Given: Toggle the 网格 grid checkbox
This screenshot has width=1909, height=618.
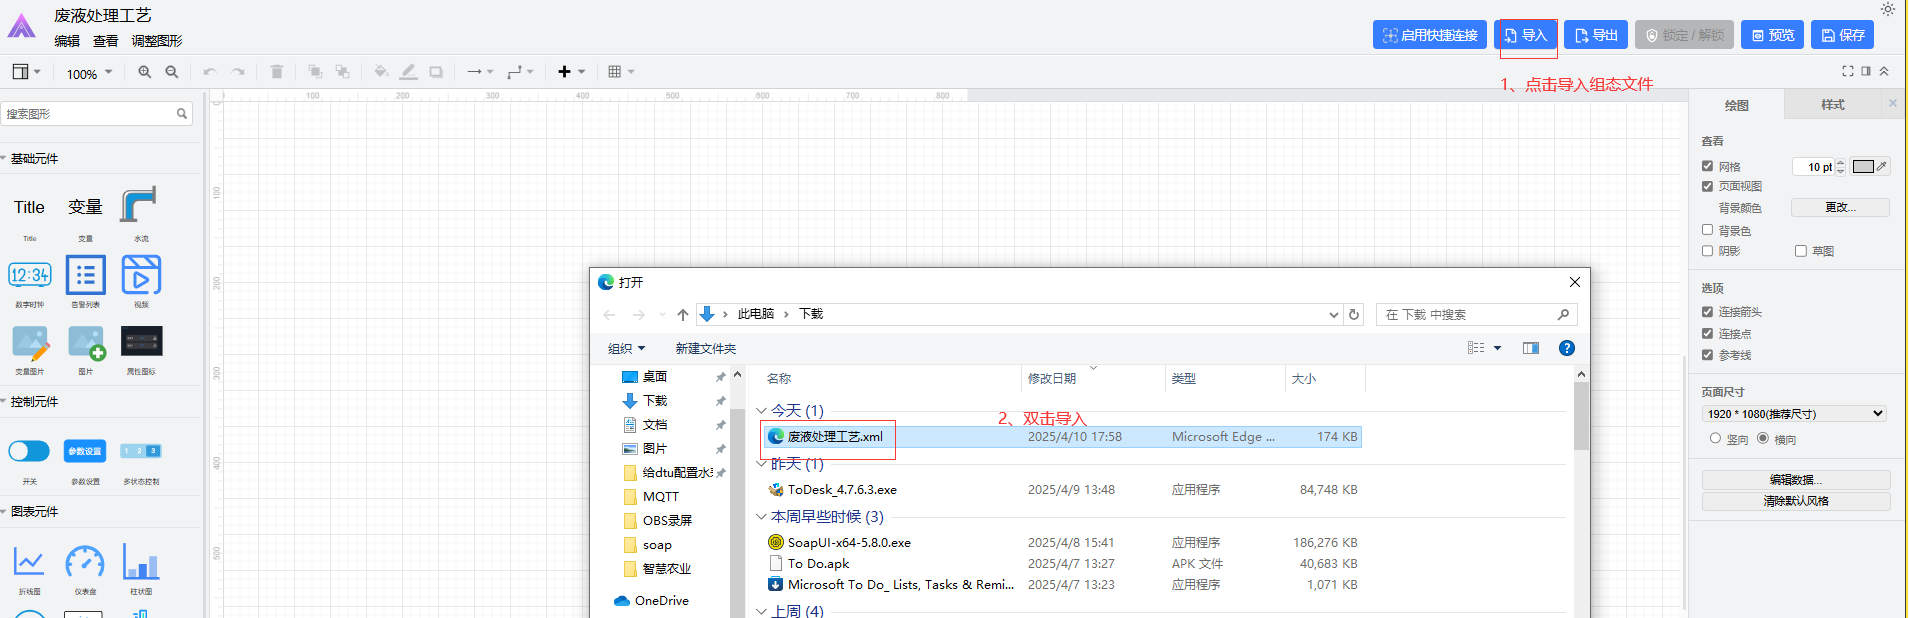Looking at the screenshot, I should click(1708, 166).
